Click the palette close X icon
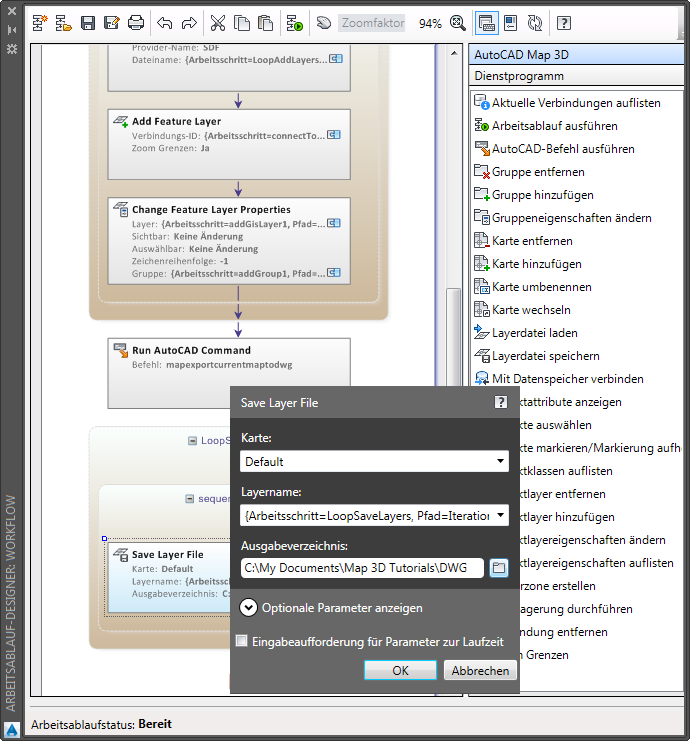The image size is (690, 741). coord(12,10)
